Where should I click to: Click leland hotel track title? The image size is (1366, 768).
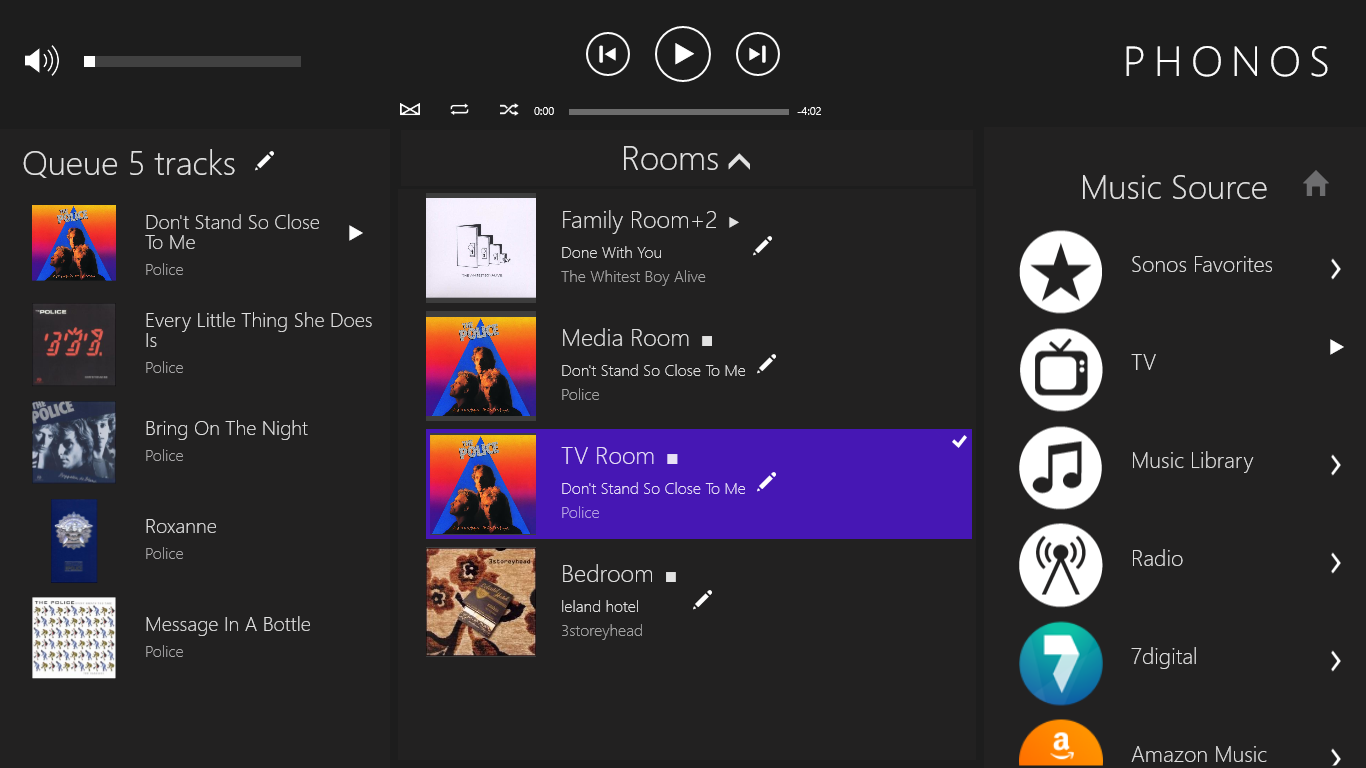click(x=600, y=606)
